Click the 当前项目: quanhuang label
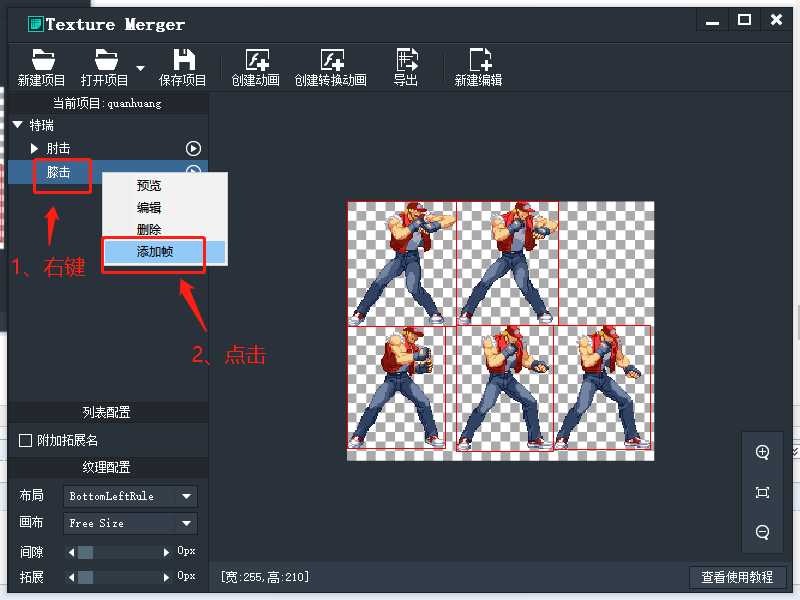This screenshot has height=600, width=800. [107, 104]
